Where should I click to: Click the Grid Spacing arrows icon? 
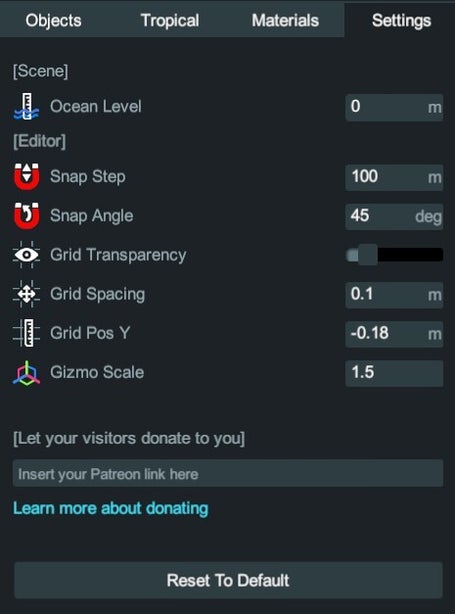coord(26,294)
